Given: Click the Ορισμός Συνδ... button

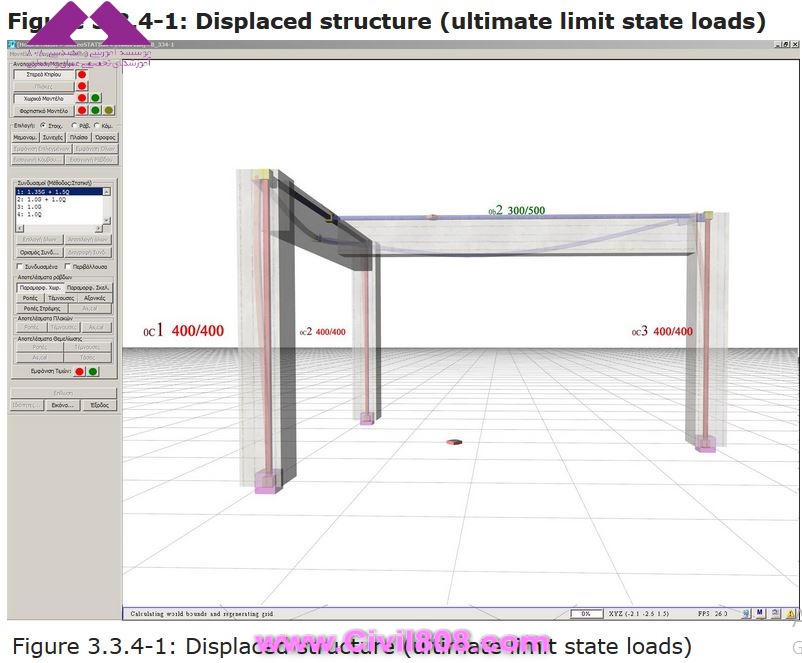Looking at the screenshot, I should click(40, 252).
